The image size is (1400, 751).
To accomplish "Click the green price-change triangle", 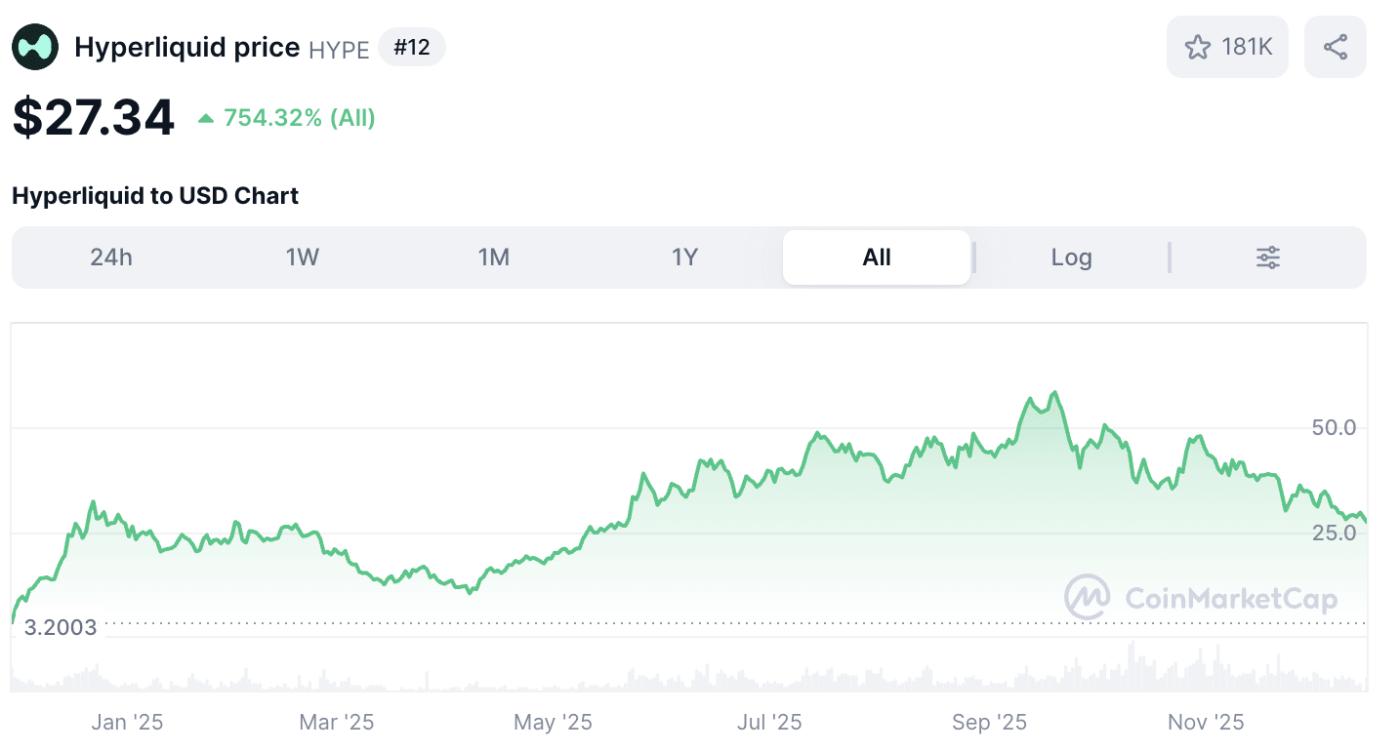I will (206, 119).
